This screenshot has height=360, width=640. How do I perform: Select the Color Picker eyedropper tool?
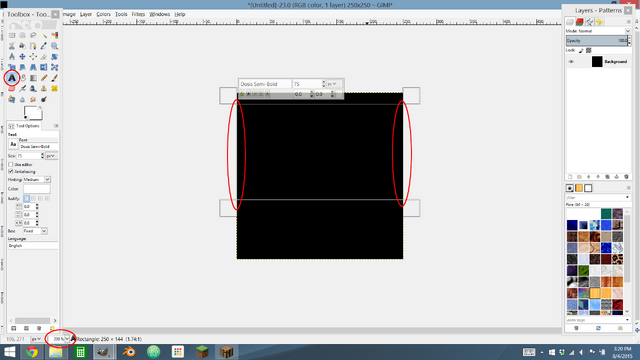(x=44, y=46)
